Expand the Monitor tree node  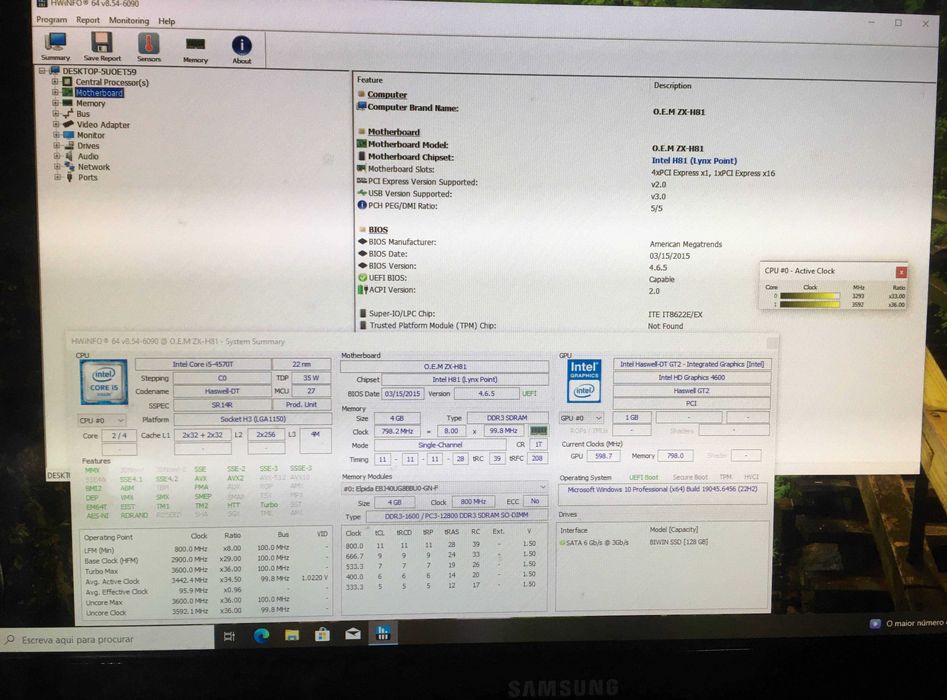[57, 135]
